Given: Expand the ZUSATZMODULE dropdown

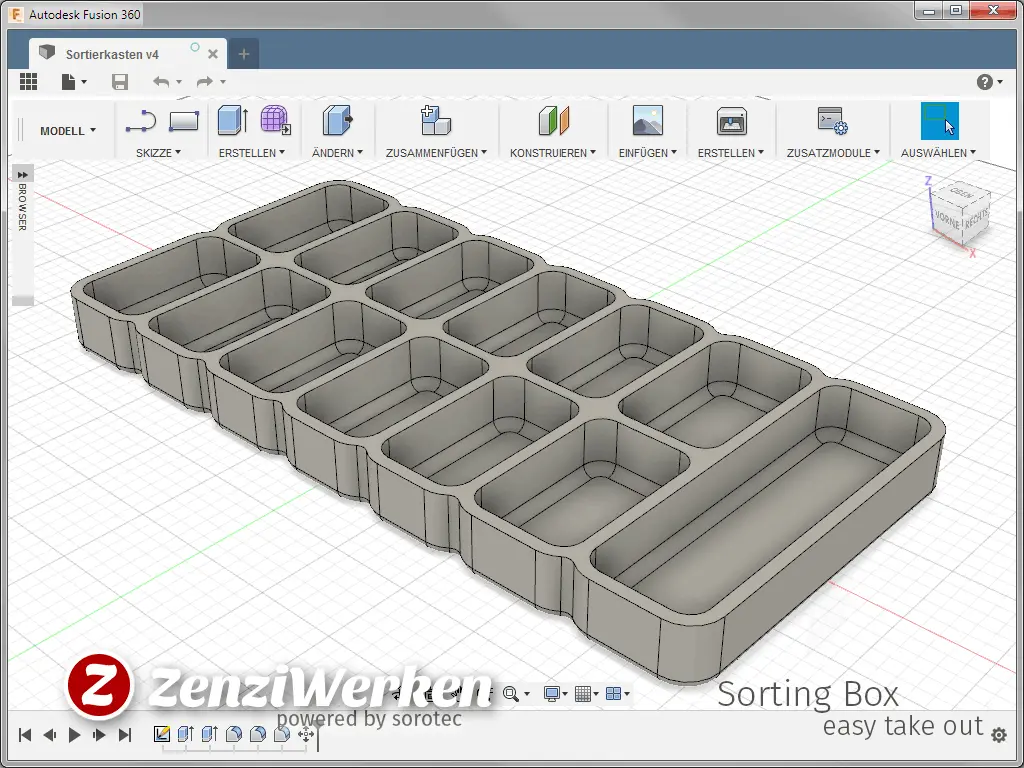Looking at the screenshot, I should [x=833, y=153].
